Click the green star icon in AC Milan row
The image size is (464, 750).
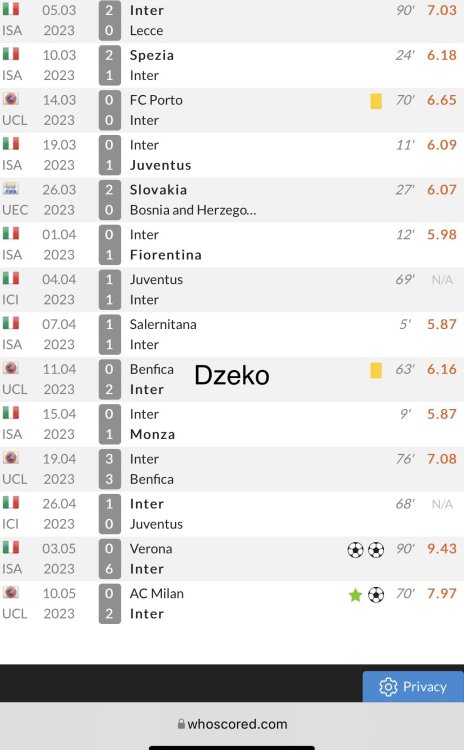point(355,595)
